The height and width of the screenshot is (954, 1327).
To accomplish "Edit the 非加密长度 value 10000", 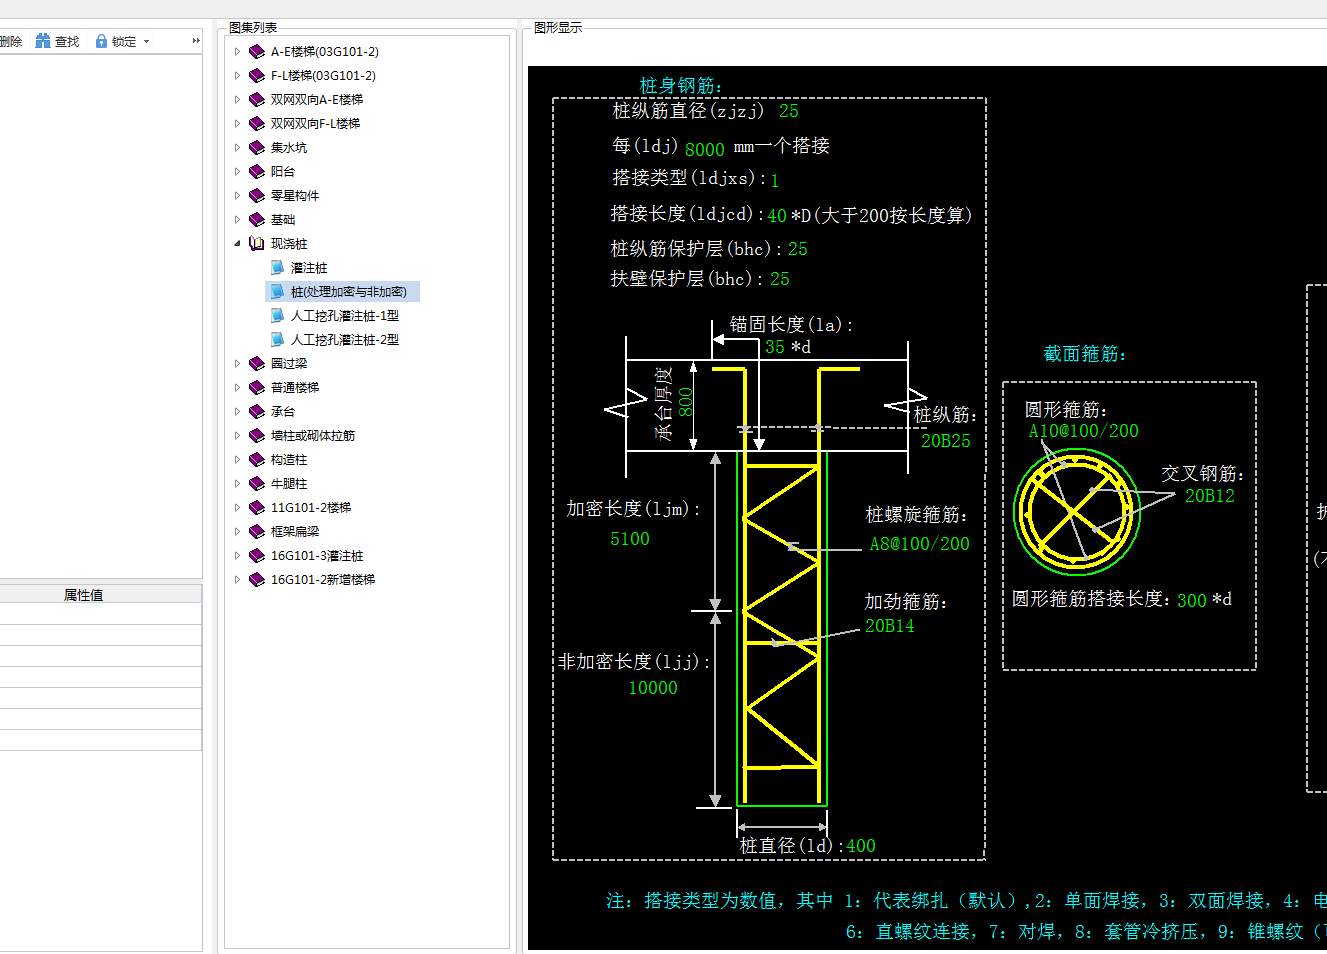I will coord(653,688).
